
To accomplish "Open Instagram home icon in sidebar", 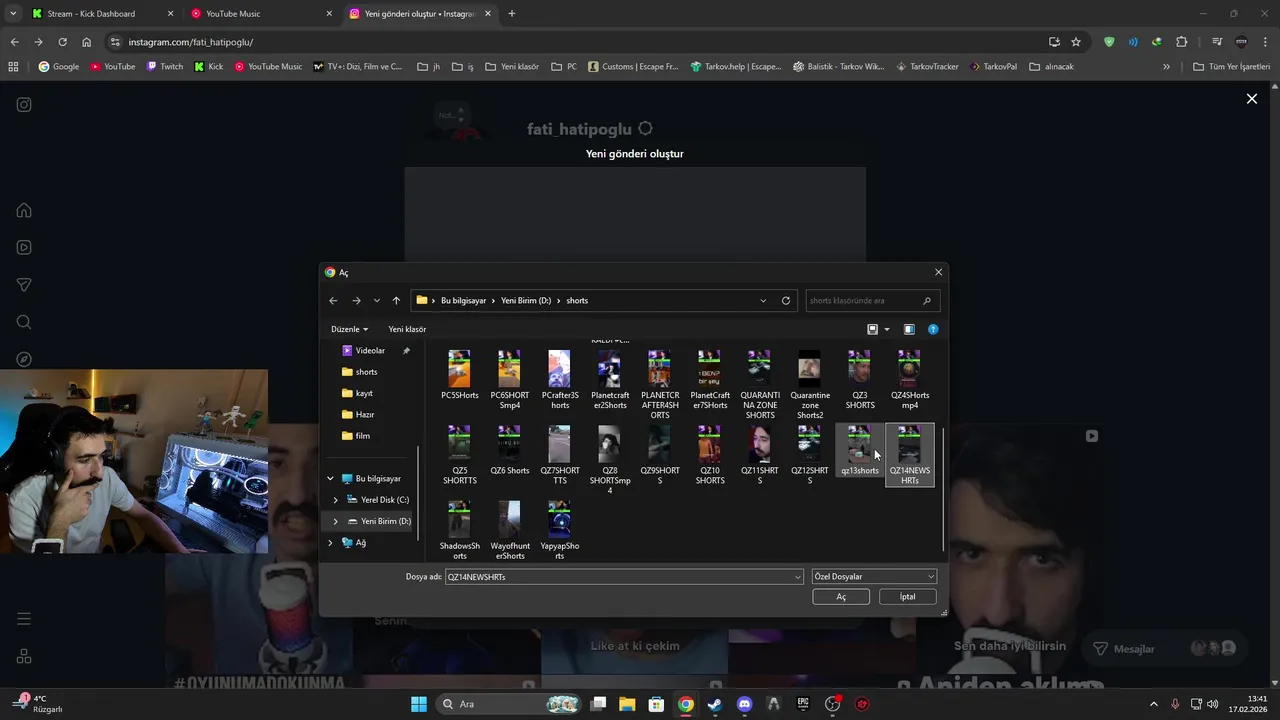I will point(24,210).
